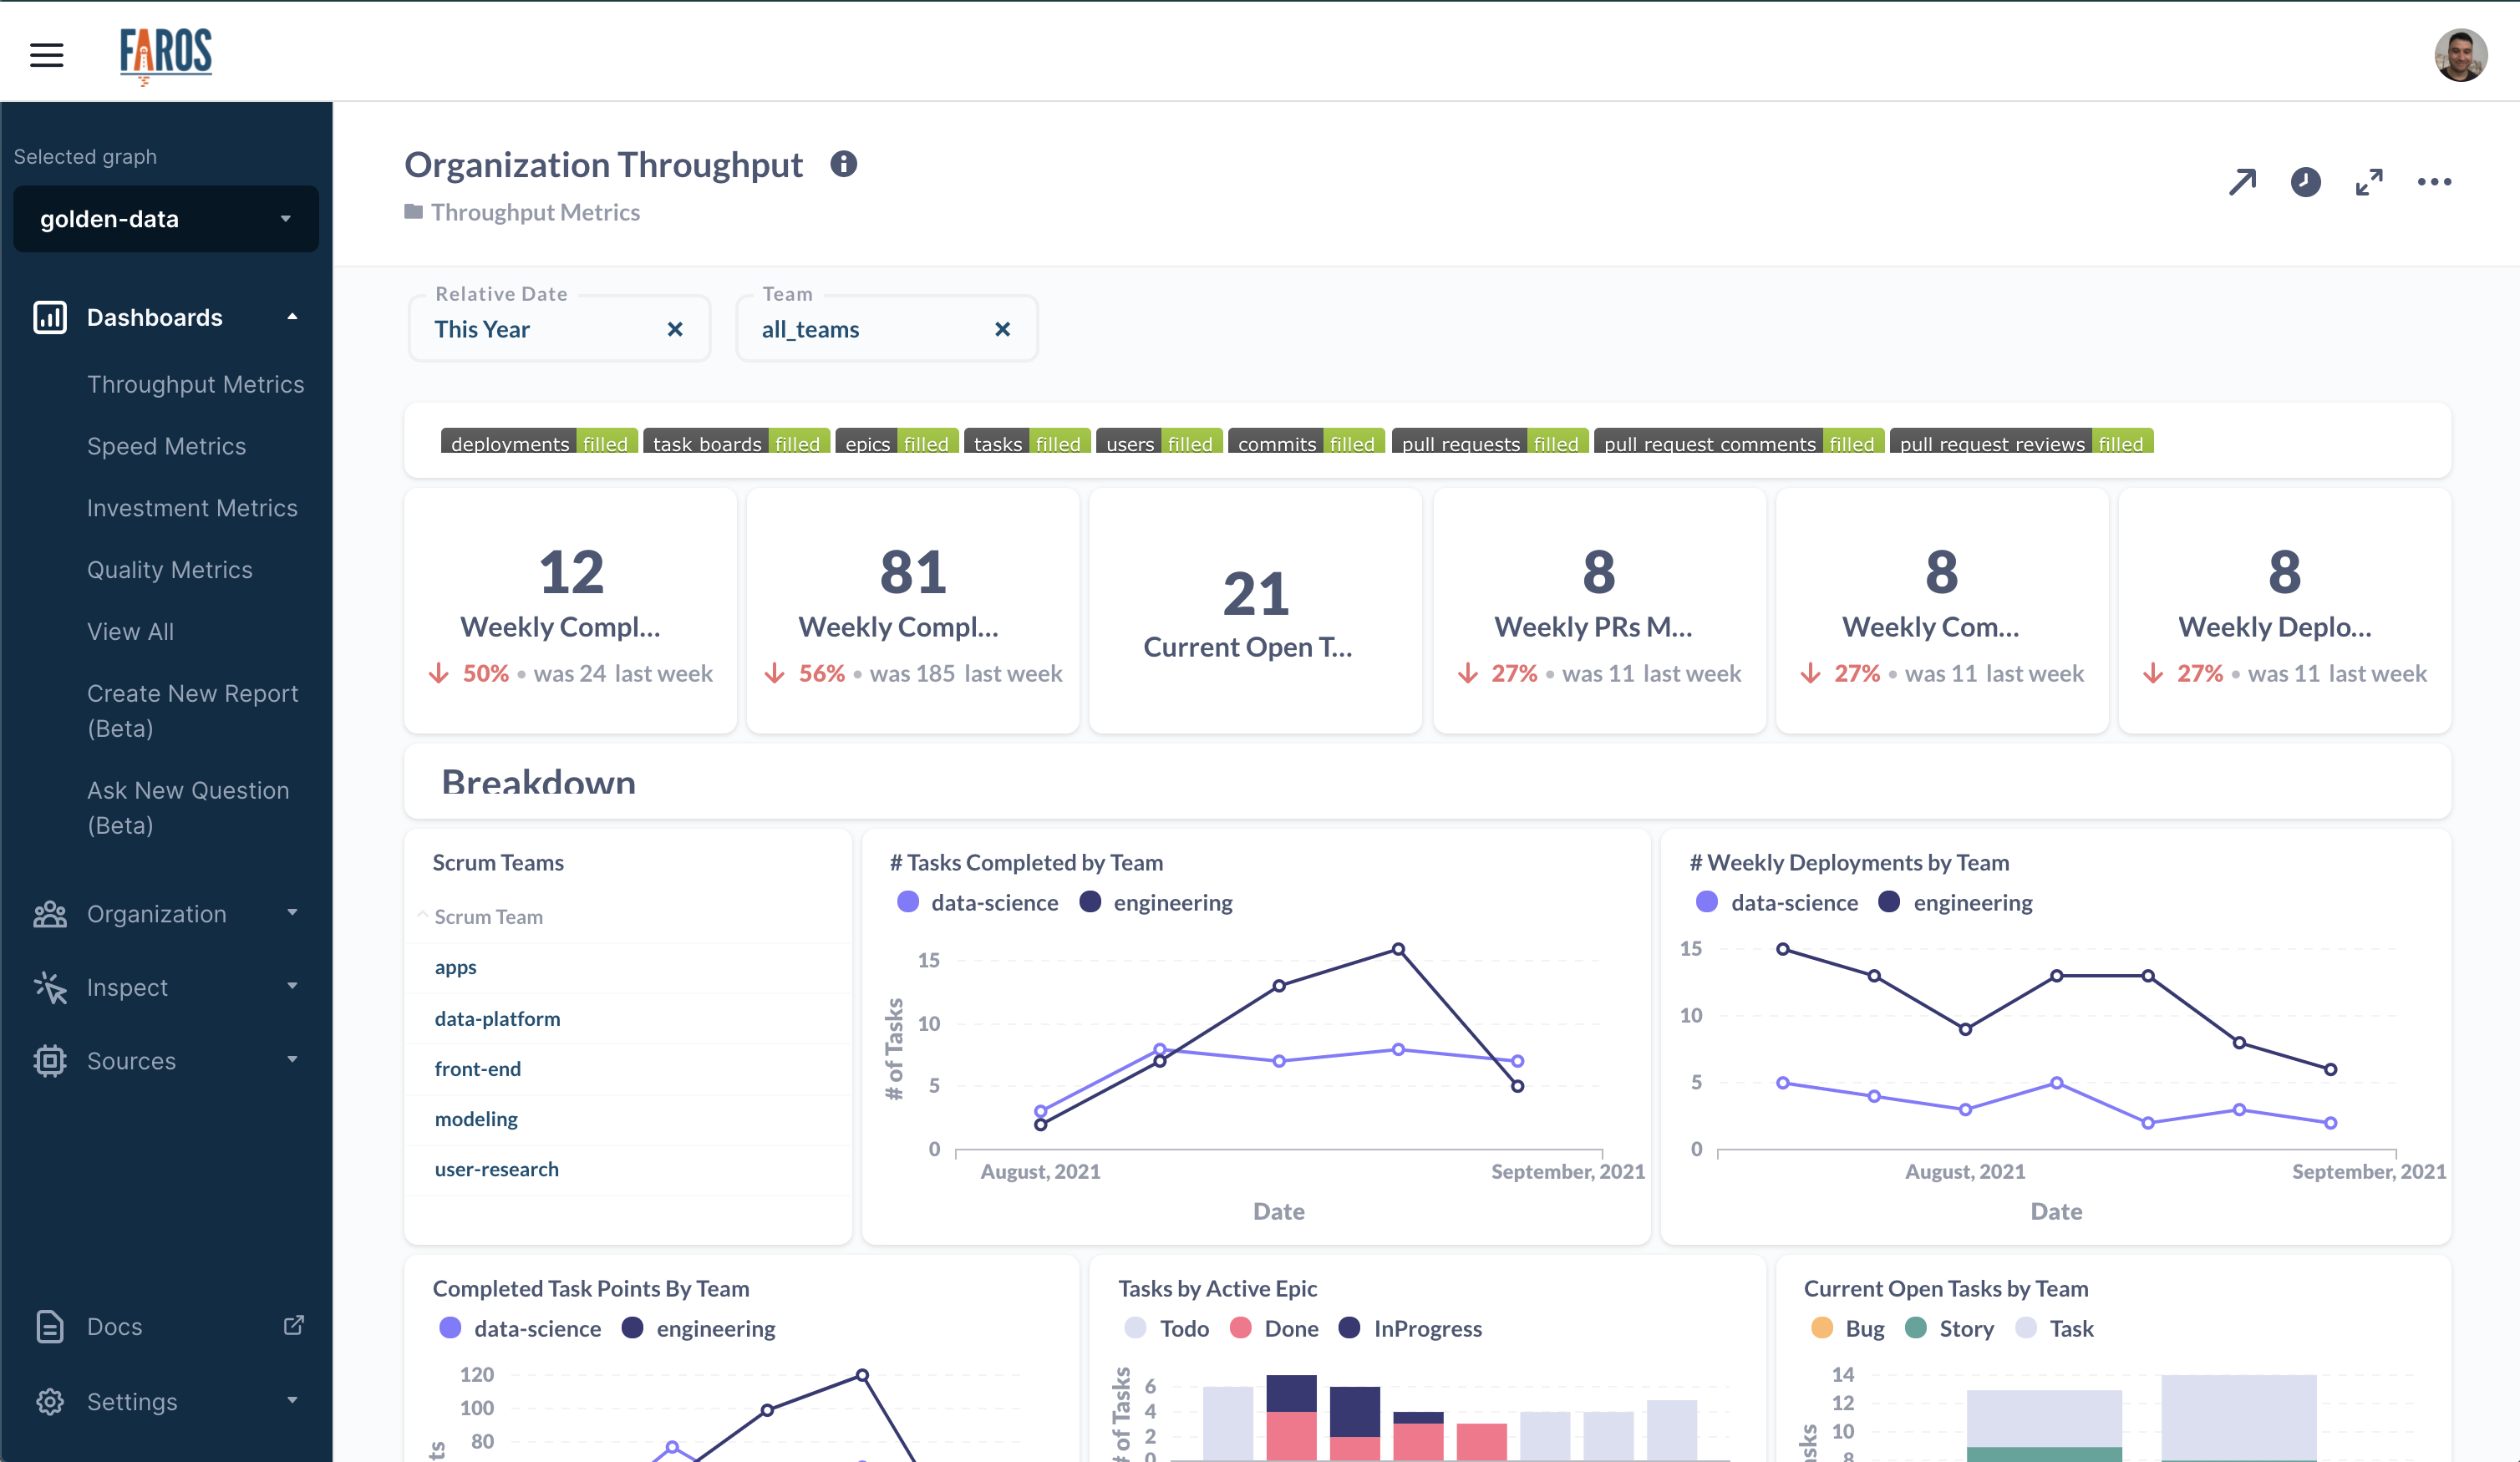Open Speed Metrics dashboard
Image resolution: width=2520 pixels, height=1462 pixels.
pyautogui.click(x=166, y=446)
